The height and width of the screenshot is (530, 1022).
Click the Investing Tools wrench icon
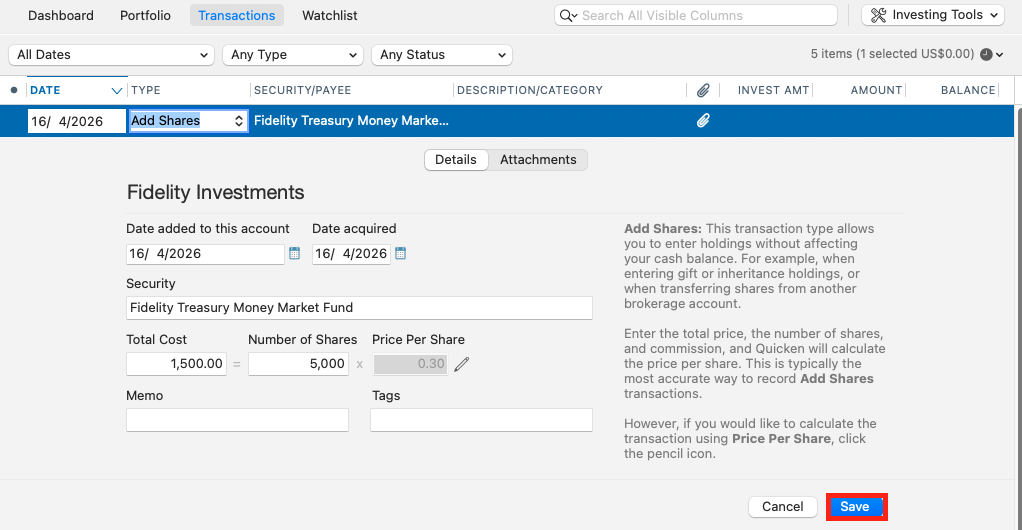click(879, 15)
